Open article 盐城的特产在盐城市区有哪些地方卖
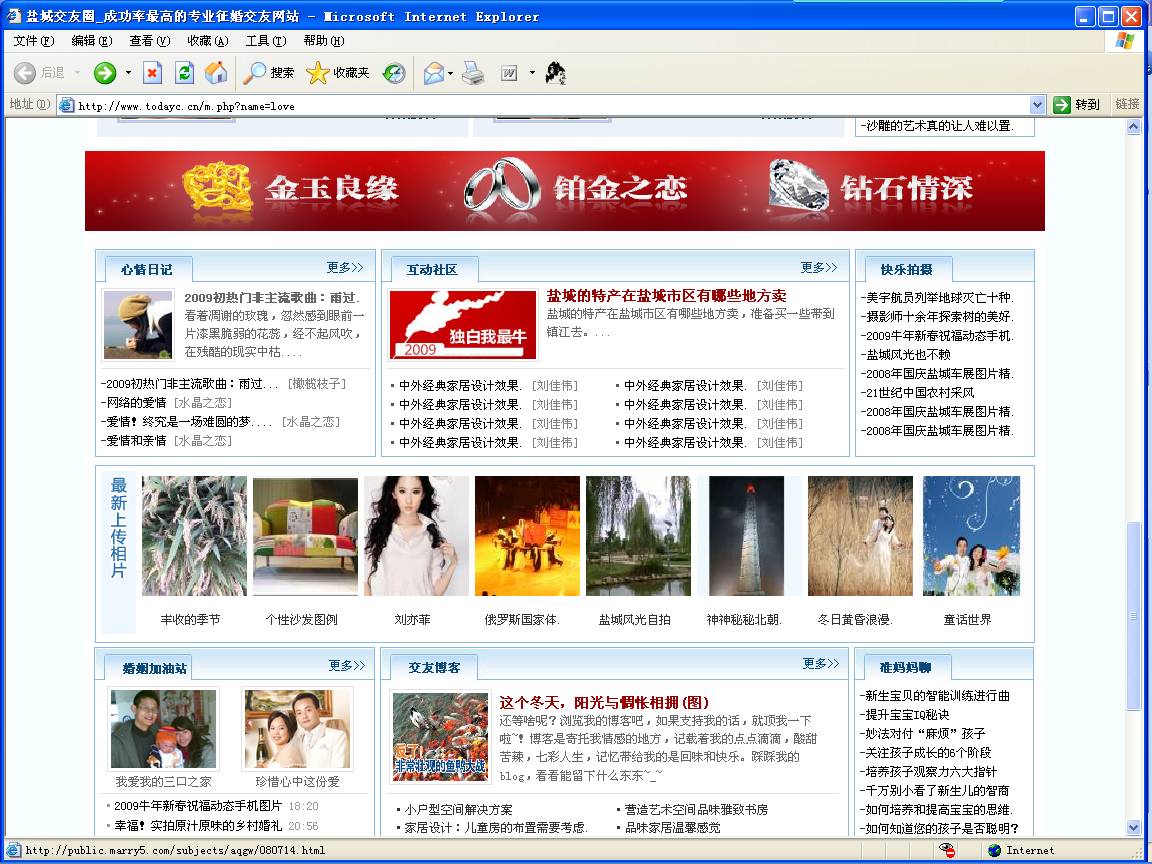The image size is (1152, 864). coord(666,296)
